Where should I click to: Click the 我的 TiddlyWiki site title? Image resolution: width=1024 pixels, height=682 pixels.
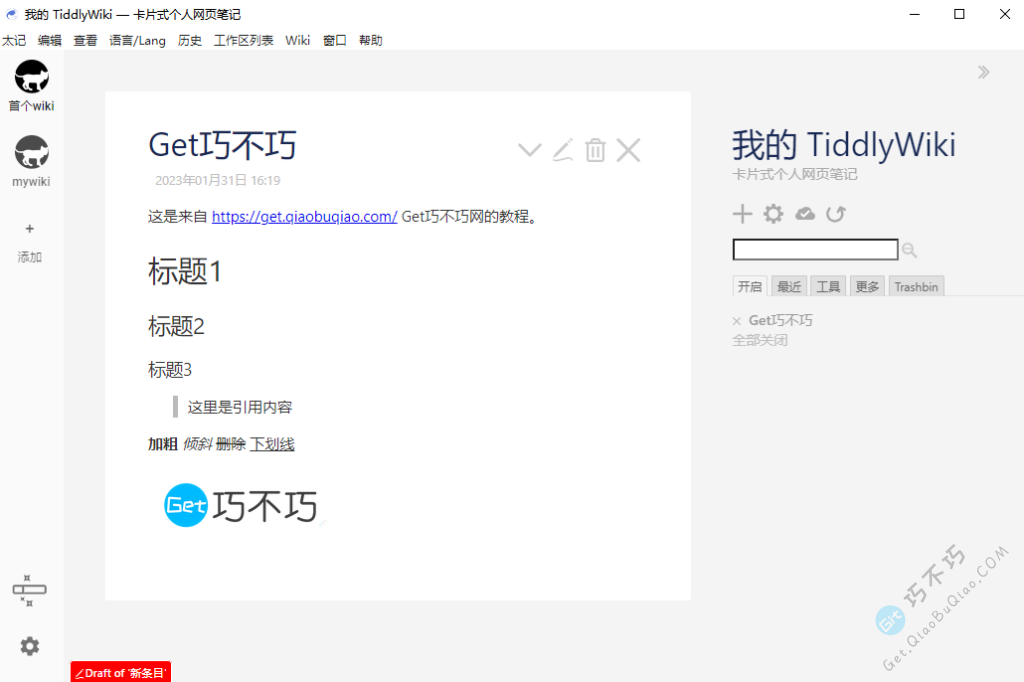(844, 145)
